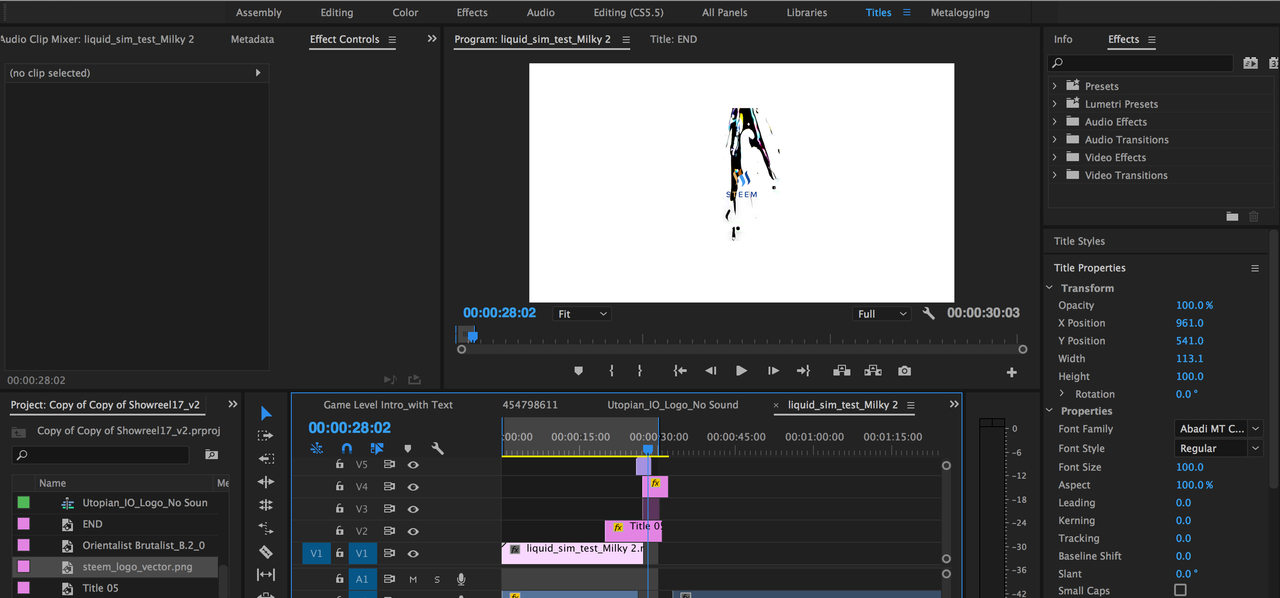The image size is (1280, 598).
Task: Click the Mark Out bracket button
Action: 640,371
